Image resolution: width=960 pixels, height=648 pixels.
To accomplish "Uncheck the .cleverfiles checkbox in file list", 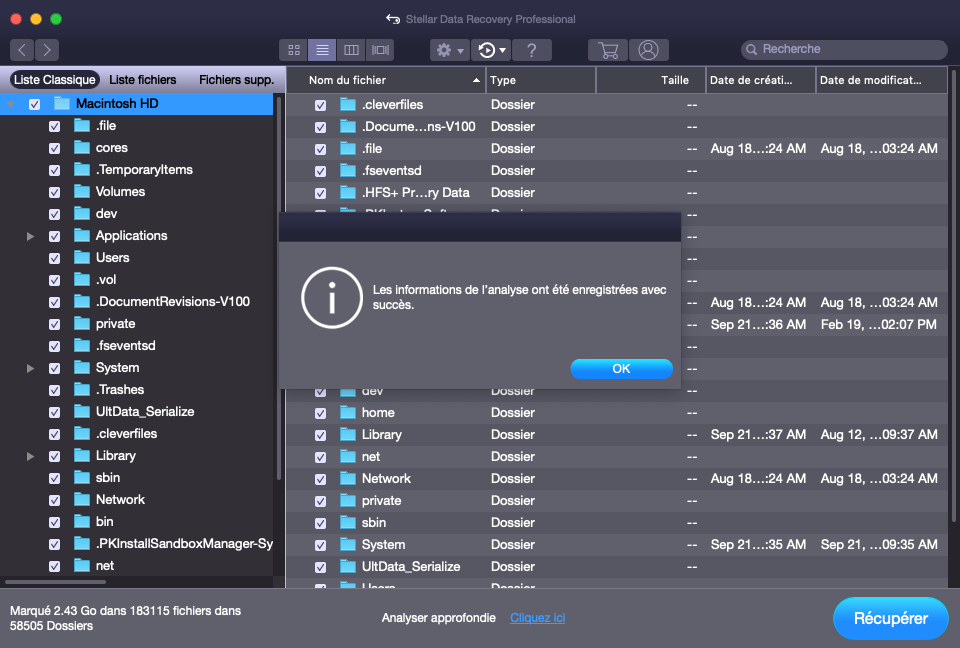I will point(320,105).
